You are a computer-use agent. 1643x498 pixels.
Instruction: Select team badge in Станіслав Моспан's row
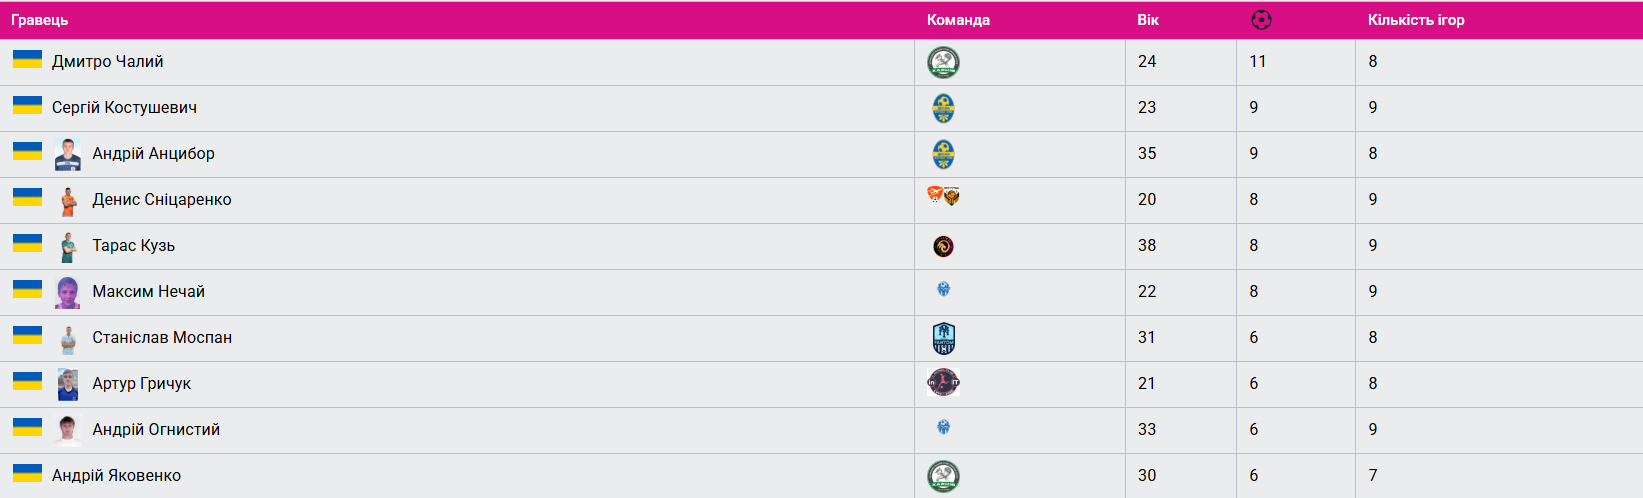click(x=943, y=338)
